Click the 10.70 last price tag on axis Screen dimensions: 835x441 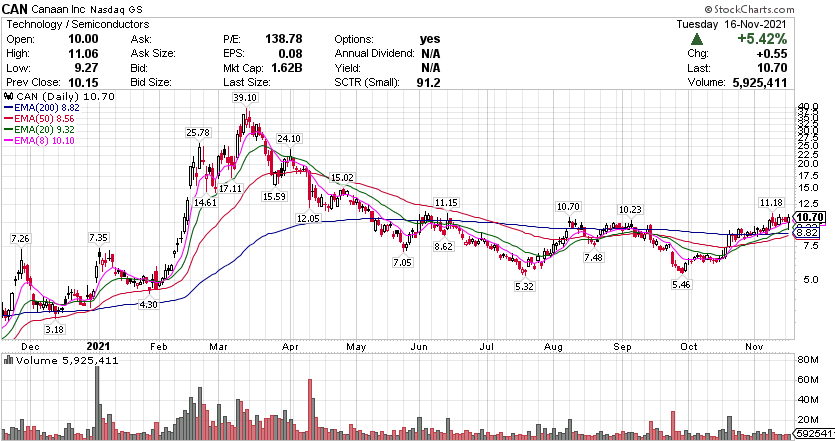point(811,217)
